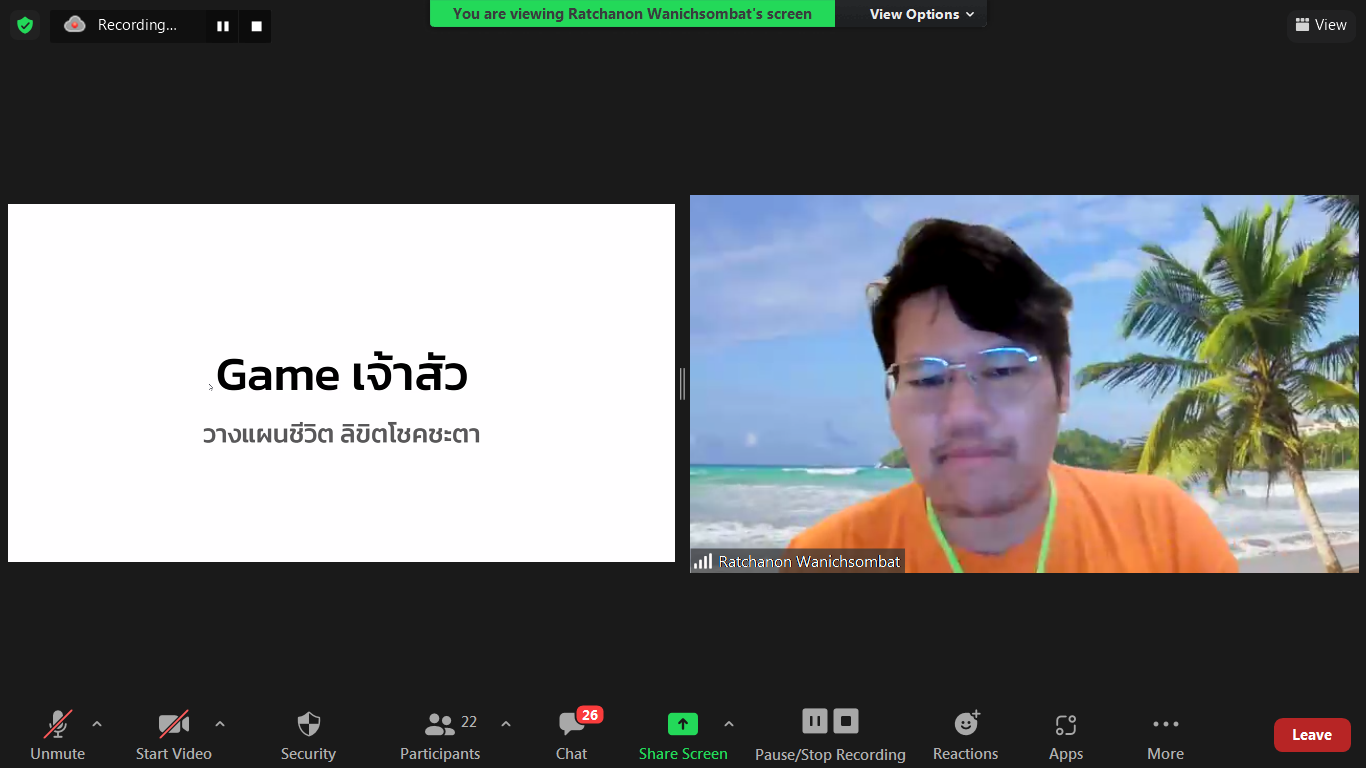
Task: Open the Apps panel
Action: [1066, 736]
